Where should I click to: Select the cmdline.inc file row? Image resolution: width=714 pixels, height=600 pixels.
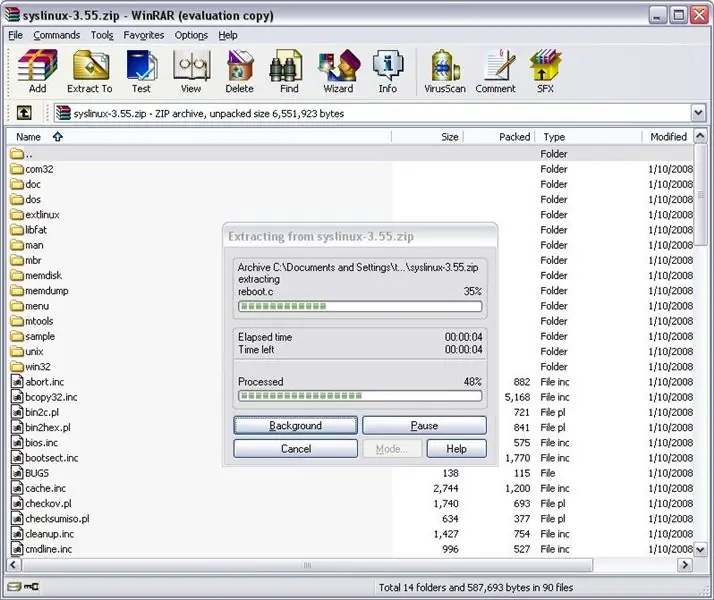click(x=351, y=549)
